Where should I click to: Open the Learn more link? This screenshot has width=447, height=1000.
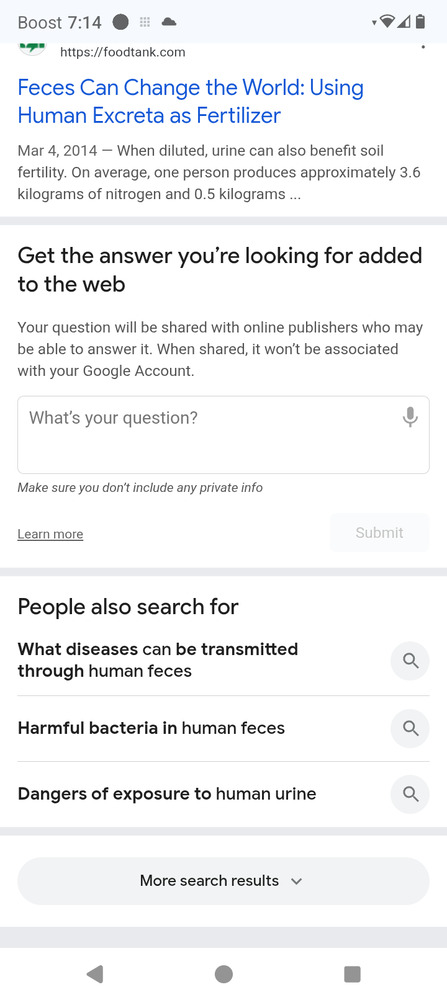point(50,534)
